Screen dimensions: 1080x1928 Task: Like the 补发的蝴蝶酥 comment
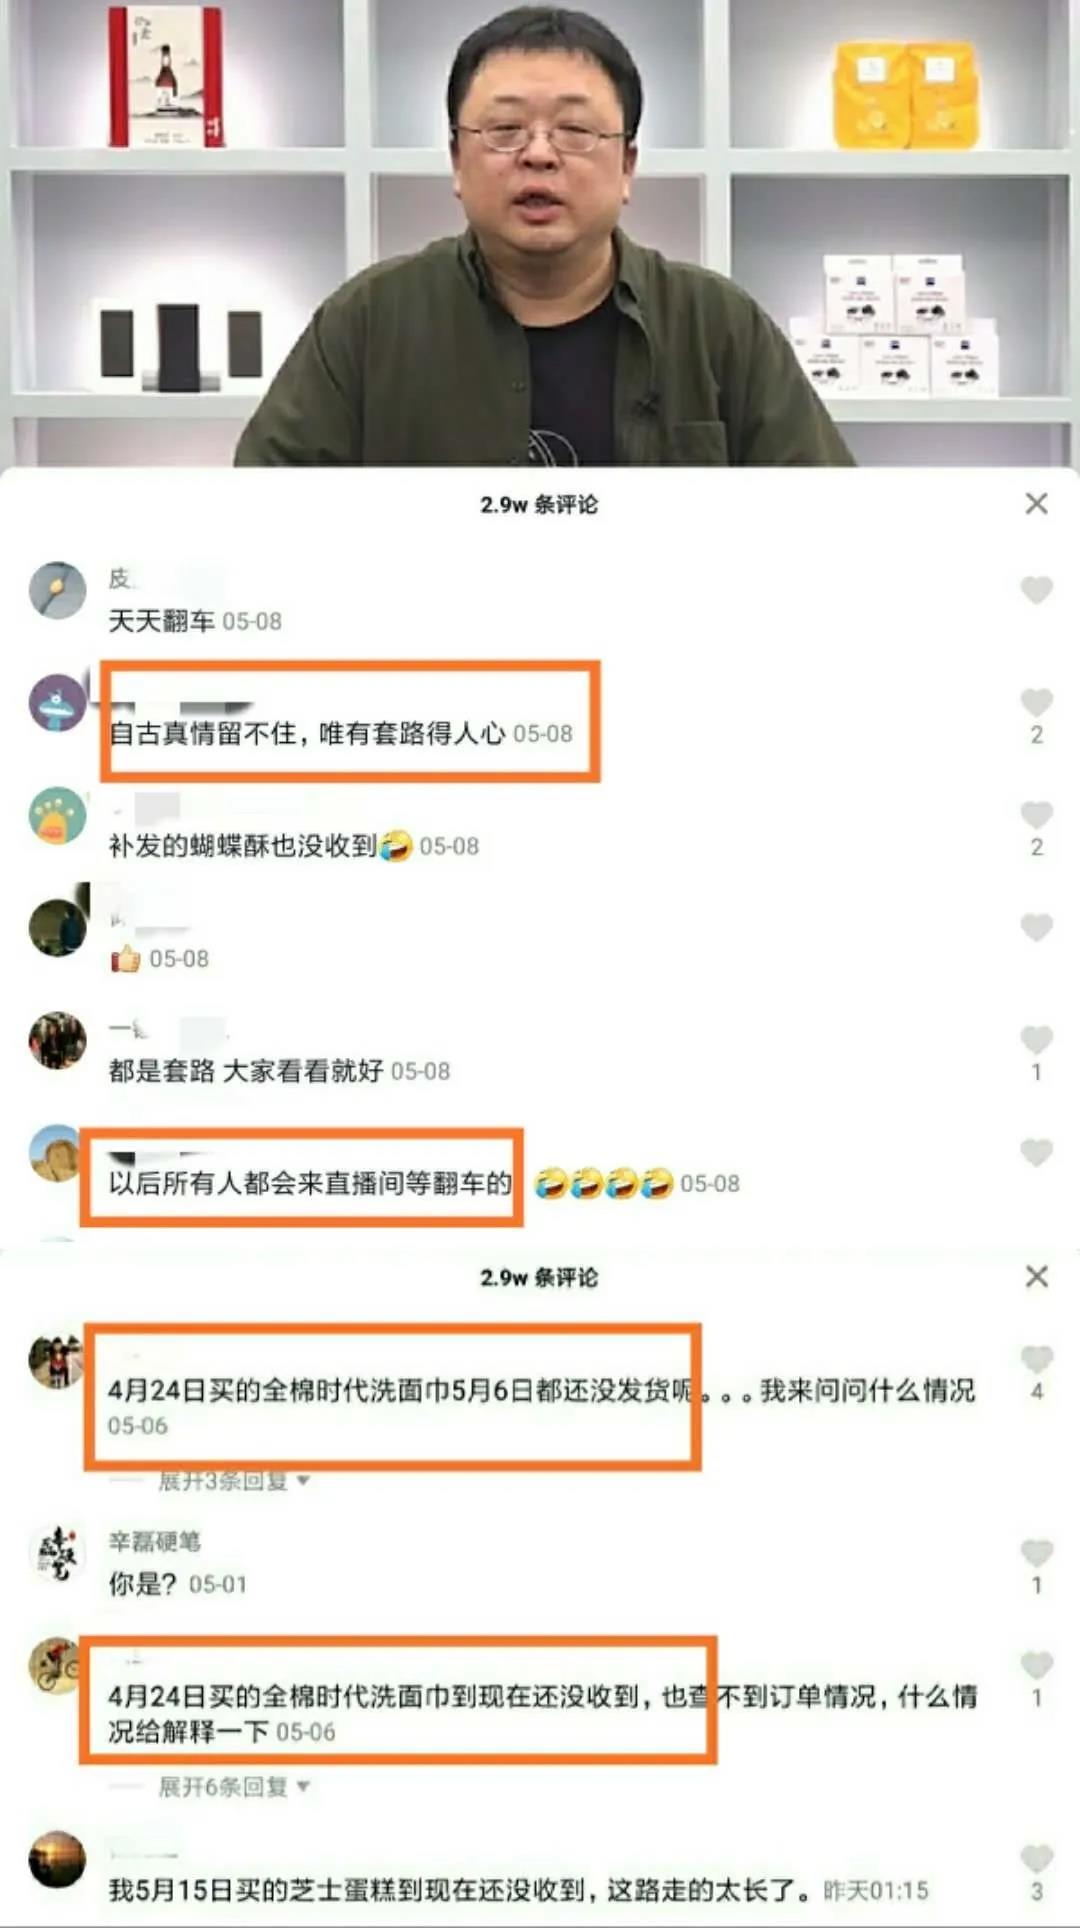click(x=1037, y=815)
